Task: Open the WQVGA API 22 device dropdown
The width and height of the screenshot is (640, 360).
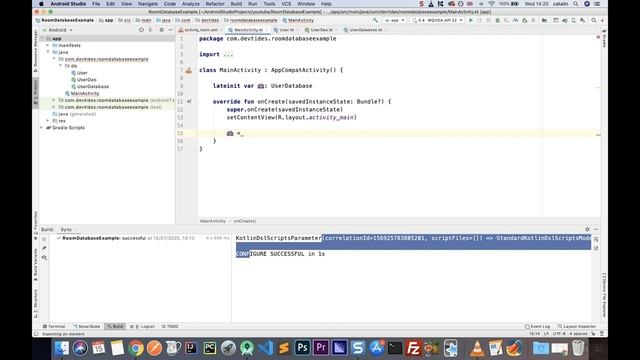Action: [438, 20]
